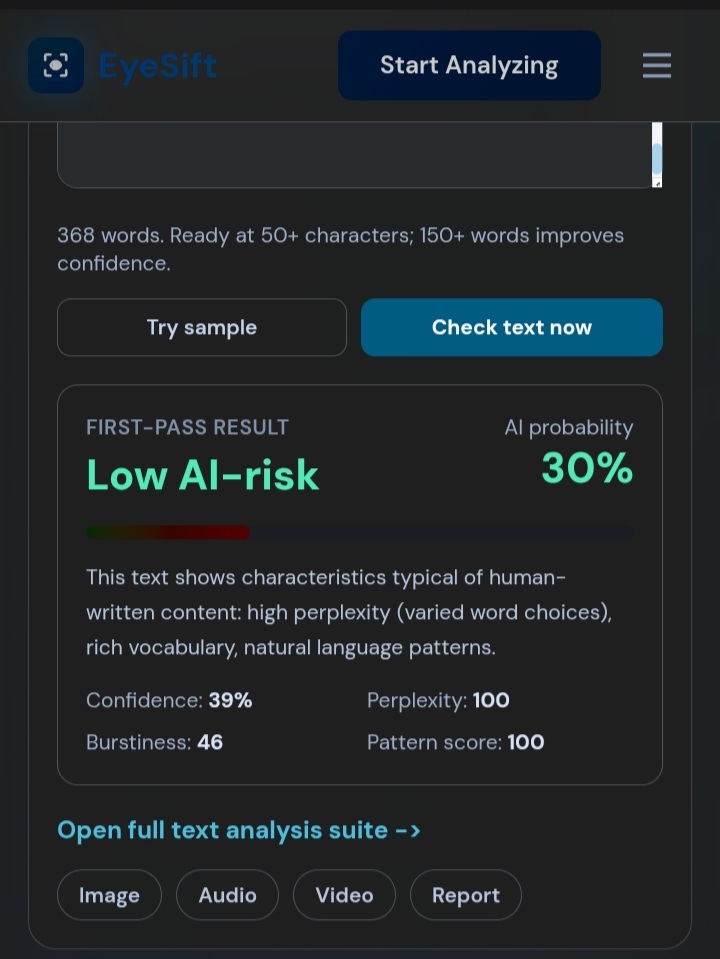Viewport: 720px width, 959px height.
Task: Click the text area scrollbar thumb
Action: point(657,159)
